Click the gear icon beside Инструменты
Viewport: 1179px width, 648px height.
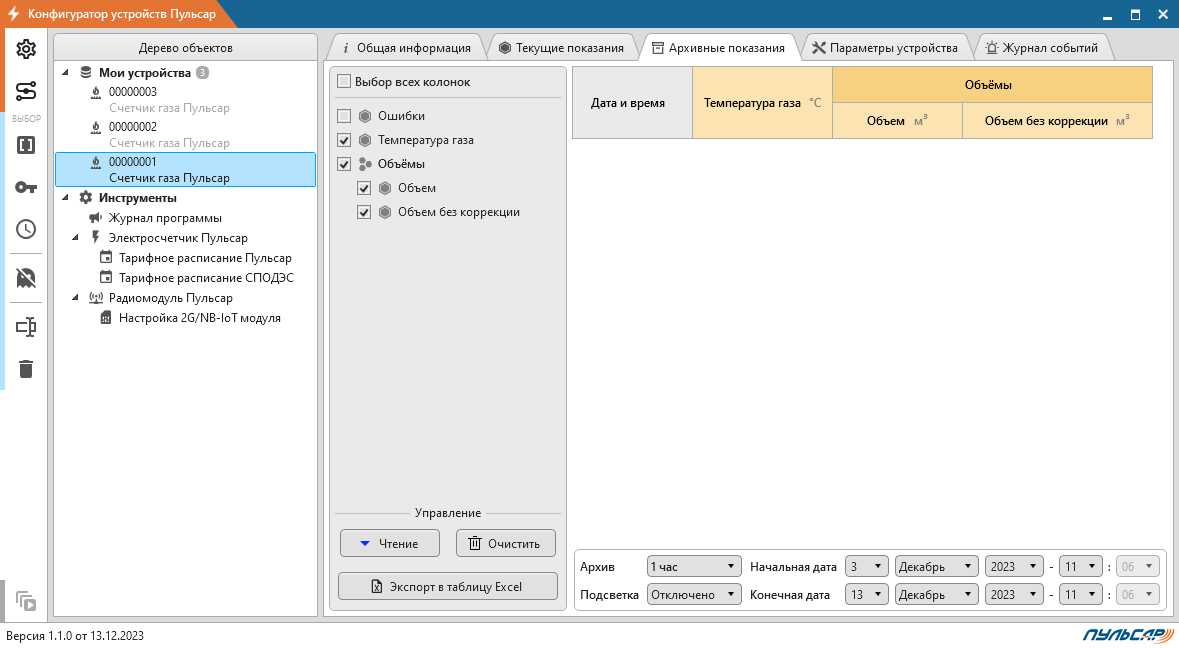click(86, 198)
